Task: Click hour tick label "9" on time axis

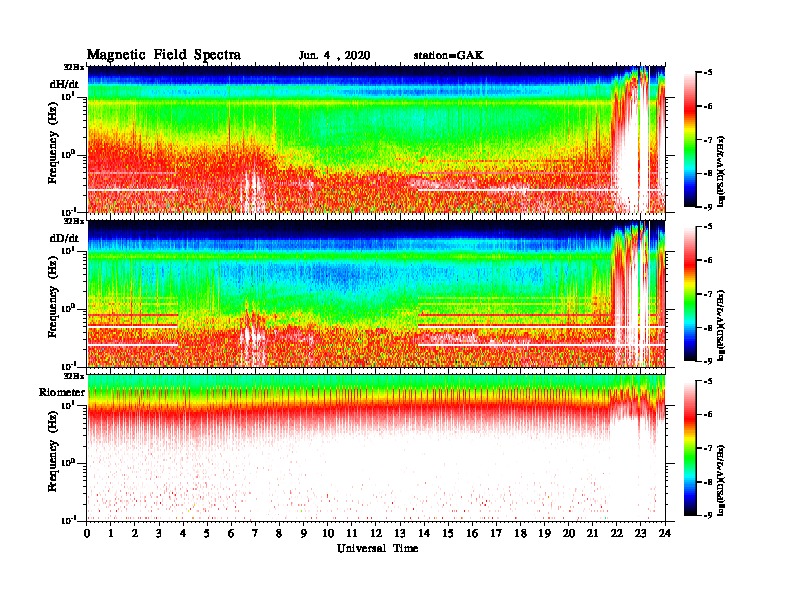Action: pyautogui.click(x=304, y=533)
